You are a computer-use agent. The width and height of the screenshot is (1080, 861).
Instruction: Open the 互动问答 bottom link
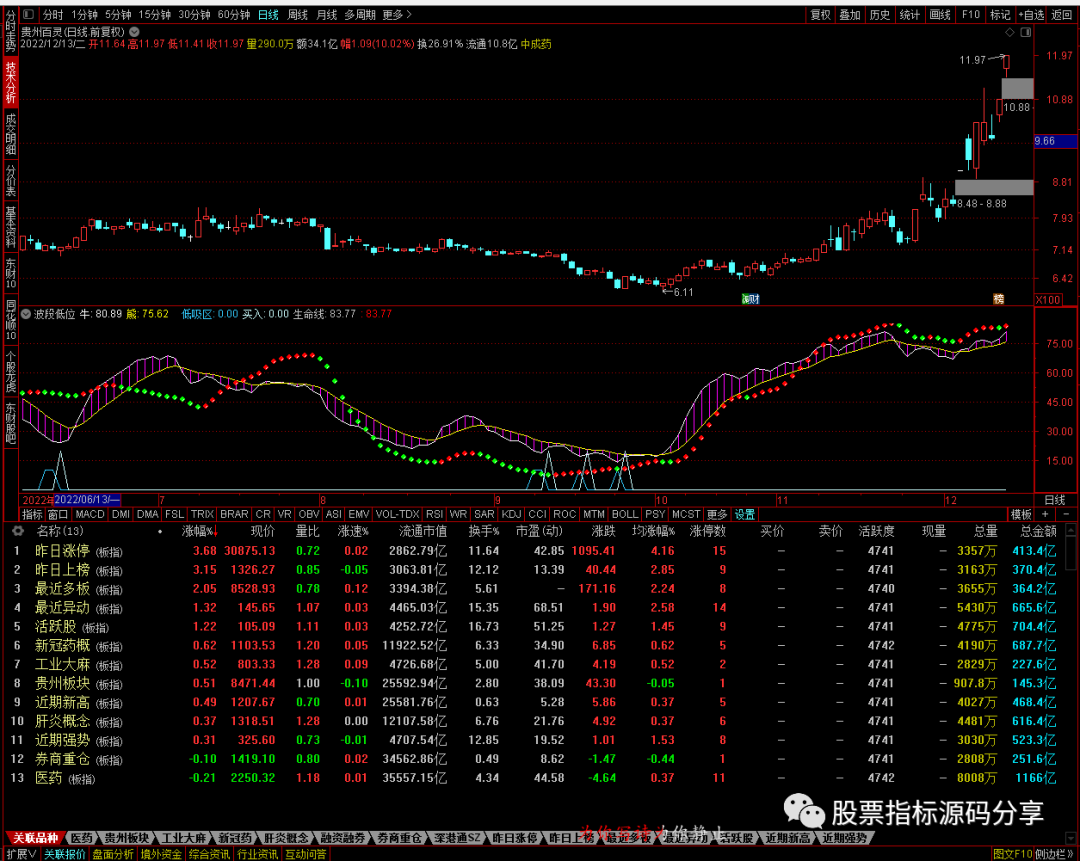(305, 854)
